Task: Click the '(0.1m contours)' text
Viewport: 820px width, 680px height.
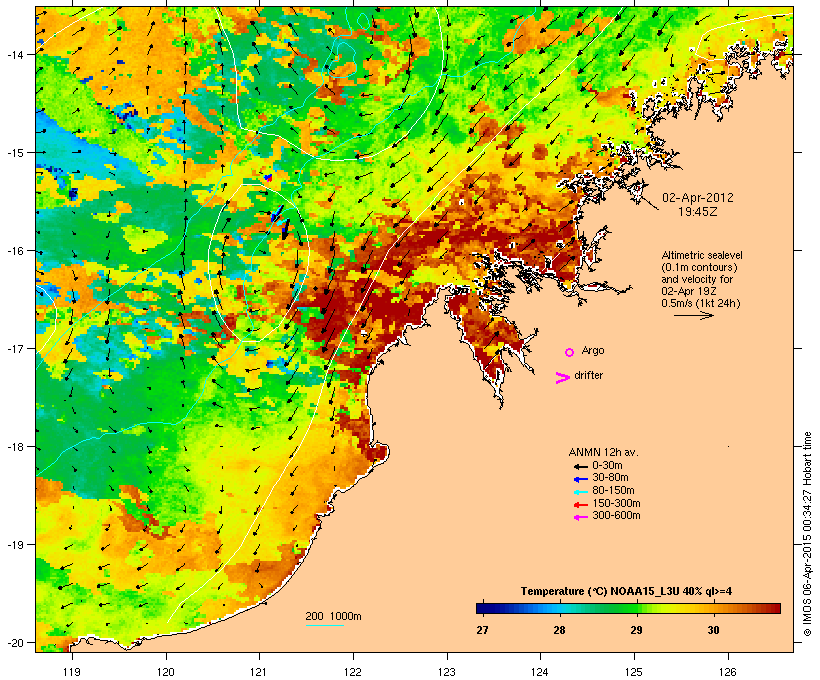Action: 699,267
